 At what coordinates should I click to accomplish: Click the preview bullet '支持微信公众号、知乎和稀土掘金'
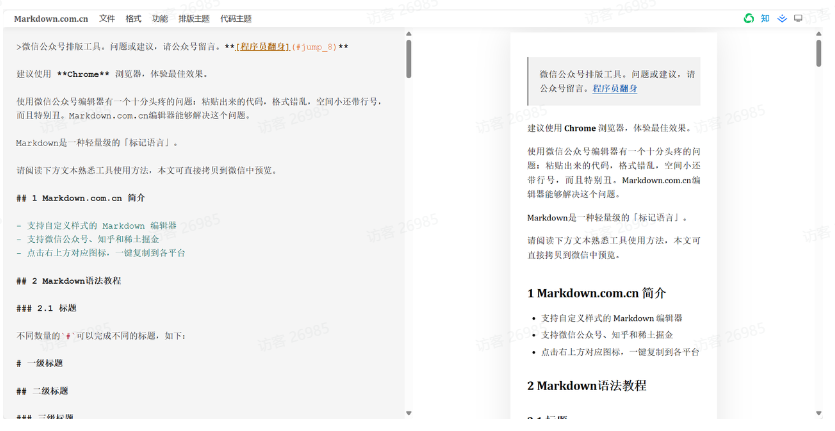point(607,335)
